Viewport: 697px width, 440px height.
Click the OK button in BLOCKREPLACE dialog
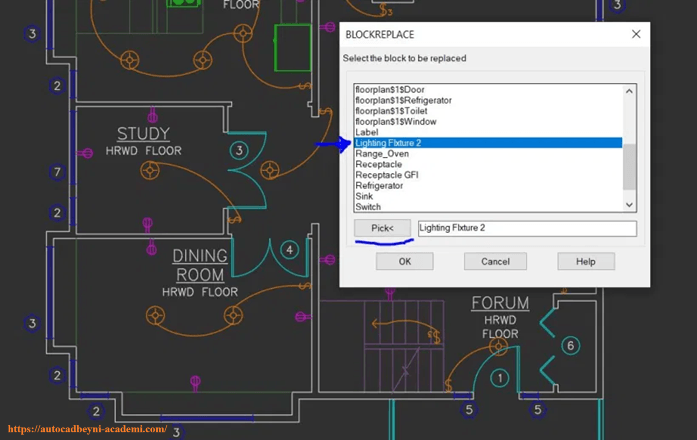click(x=405, y=261)
